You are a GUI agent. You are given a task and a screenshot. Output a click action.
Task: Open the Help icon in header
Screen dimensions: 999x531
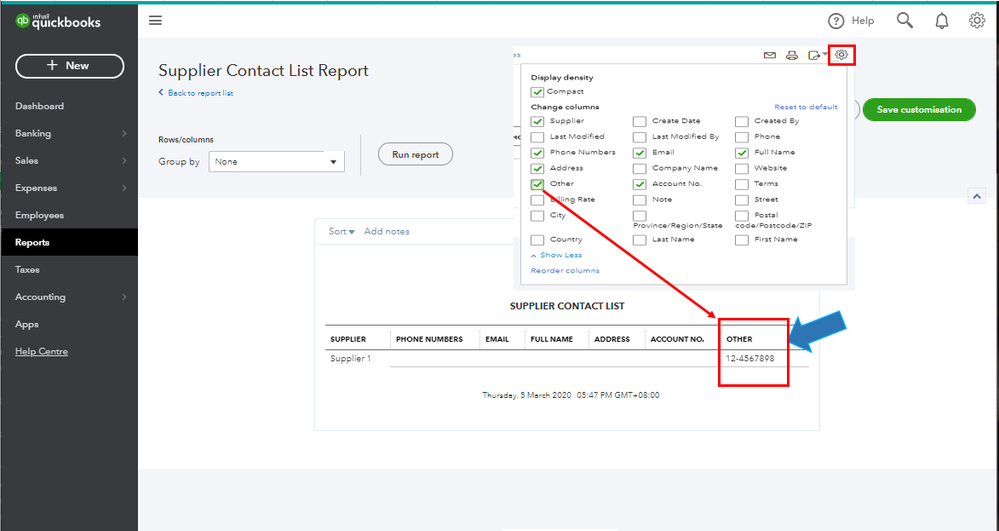(x=835, y=21)
